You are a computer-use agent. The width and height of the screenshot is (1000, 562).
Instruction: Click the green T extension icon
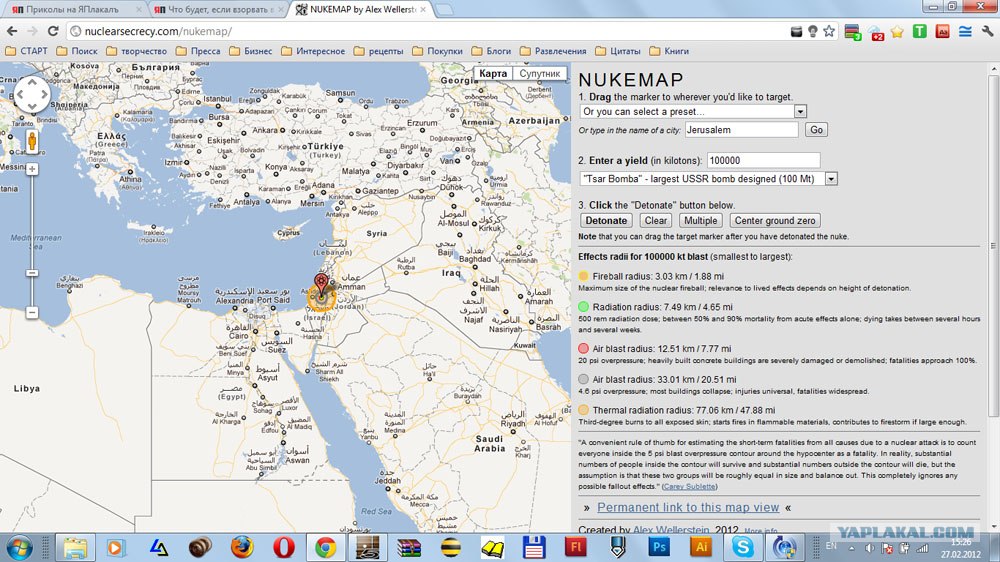(x=920, y=31)
